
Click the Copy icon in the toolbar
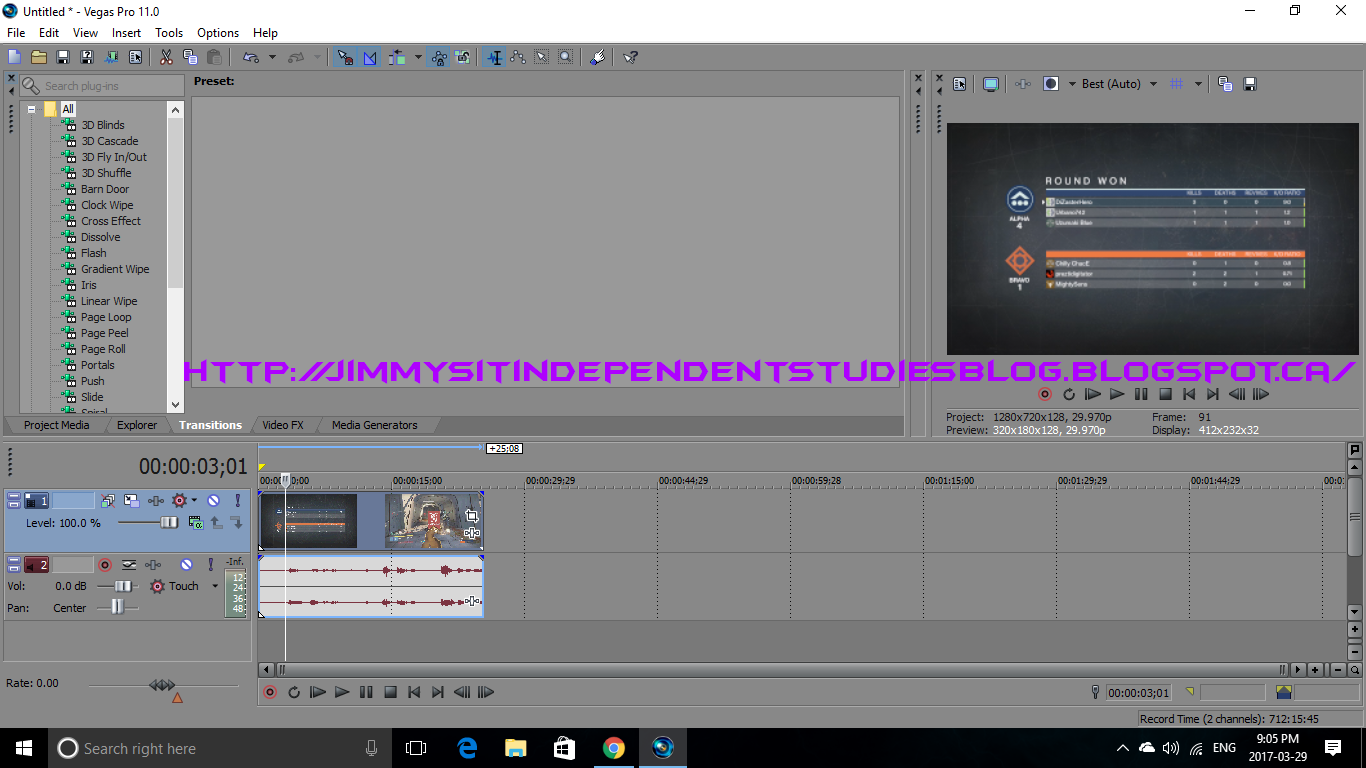(x=190, y=57)
